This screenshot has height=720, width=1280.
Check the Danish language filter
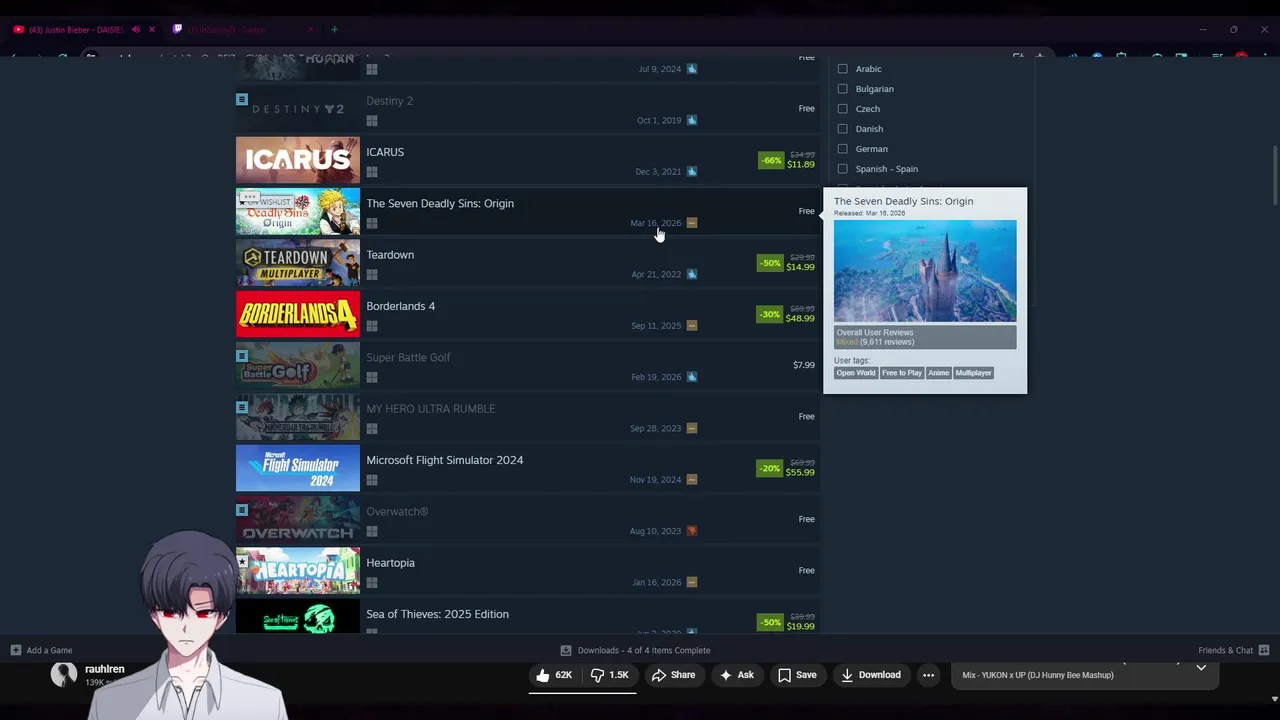[x=843, y=129]
